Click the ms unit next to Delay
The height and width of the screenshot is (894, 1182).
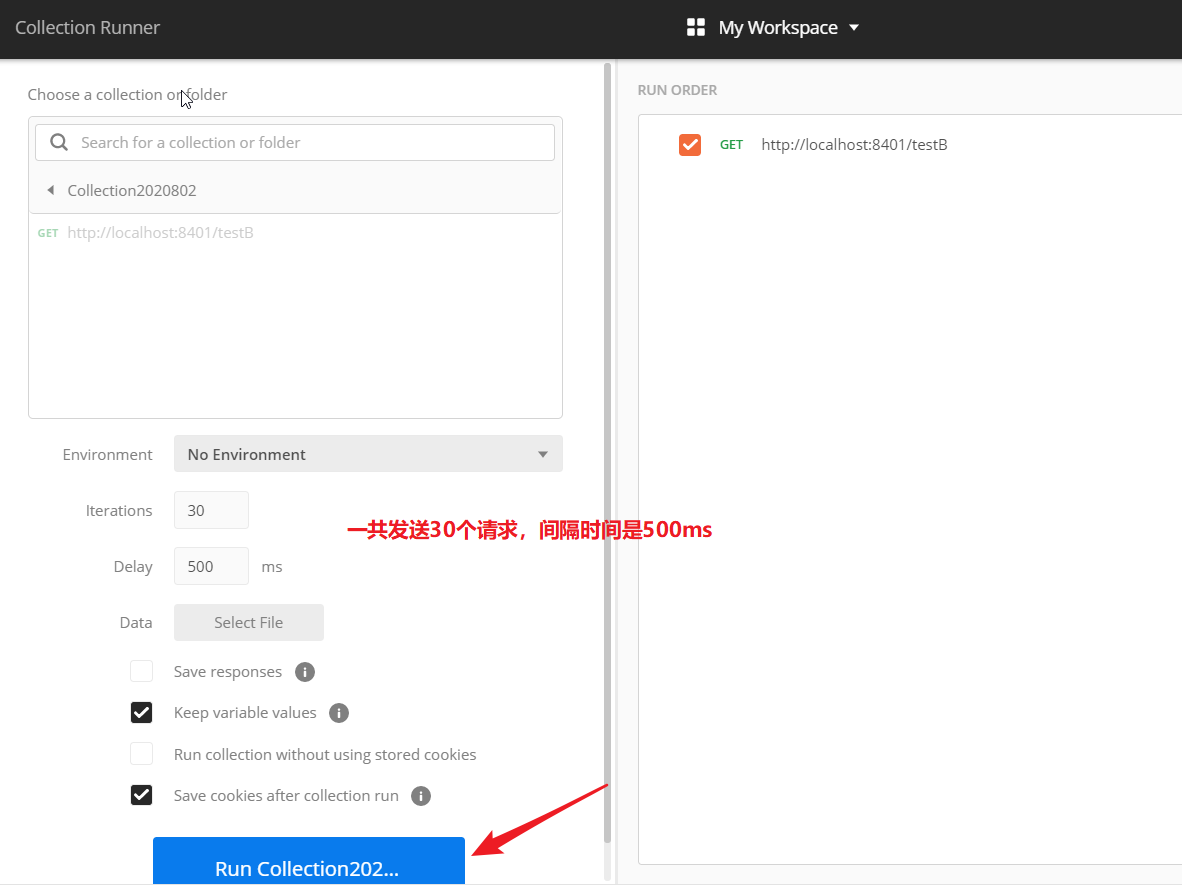click(x=272, y=567)
